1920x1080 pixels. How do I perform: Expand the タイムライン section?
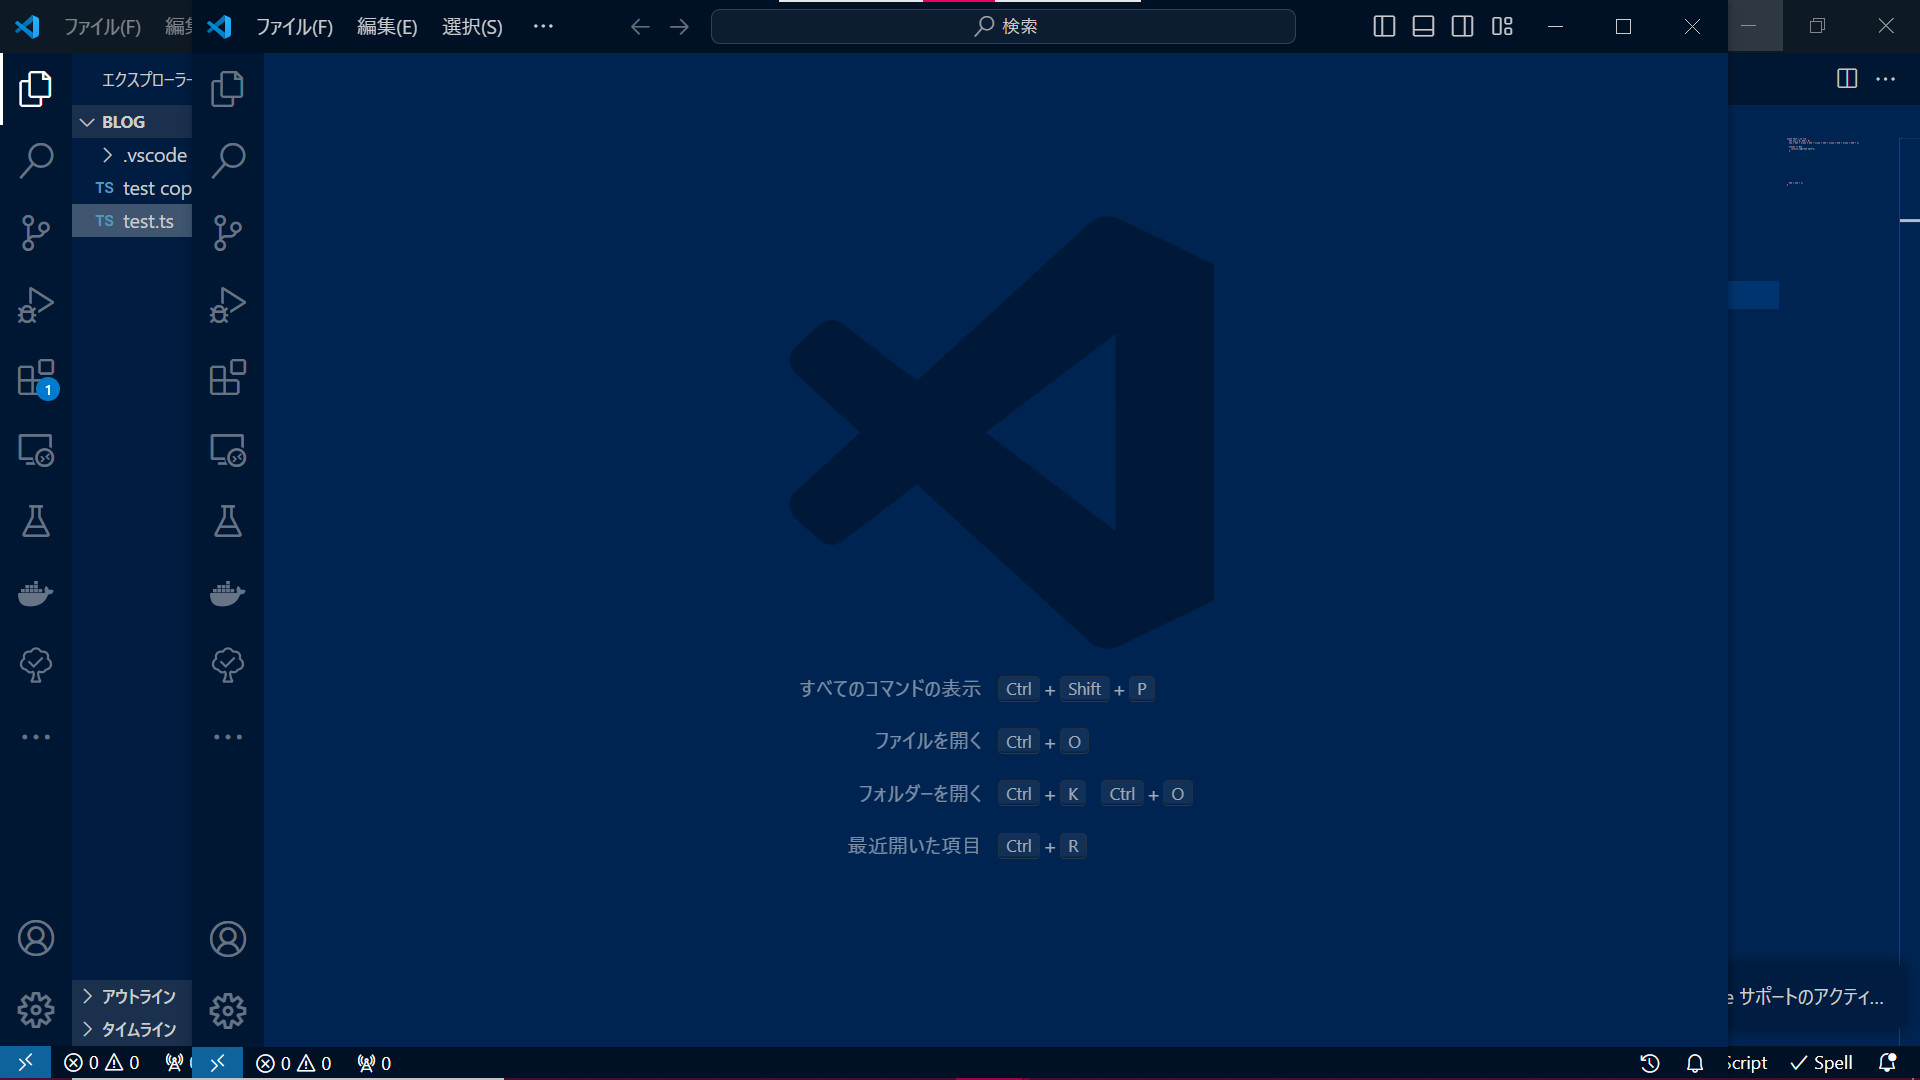(132, 1029)
